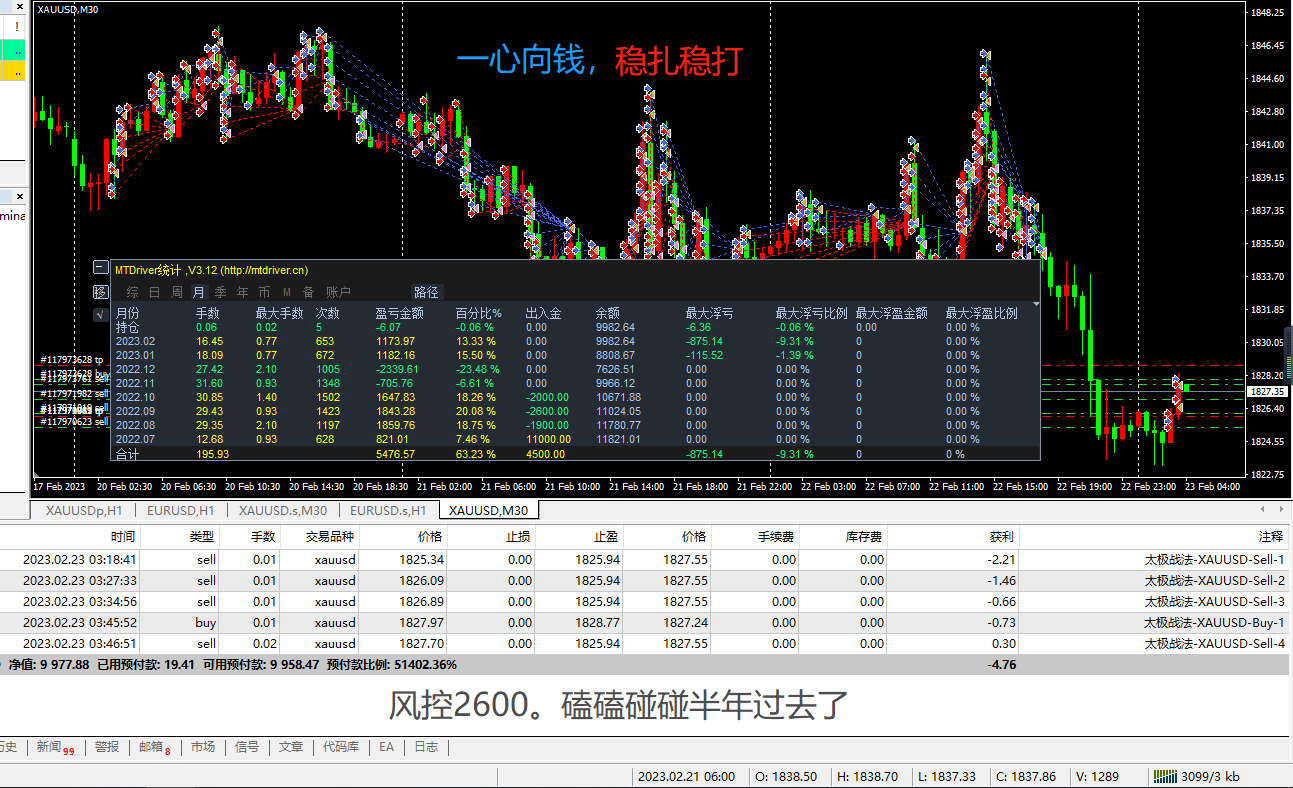This screenshot has height=788, width=1293.
Task: Click the network signal icon showing 3099/3 kb
Action: tap(1166, 776)
